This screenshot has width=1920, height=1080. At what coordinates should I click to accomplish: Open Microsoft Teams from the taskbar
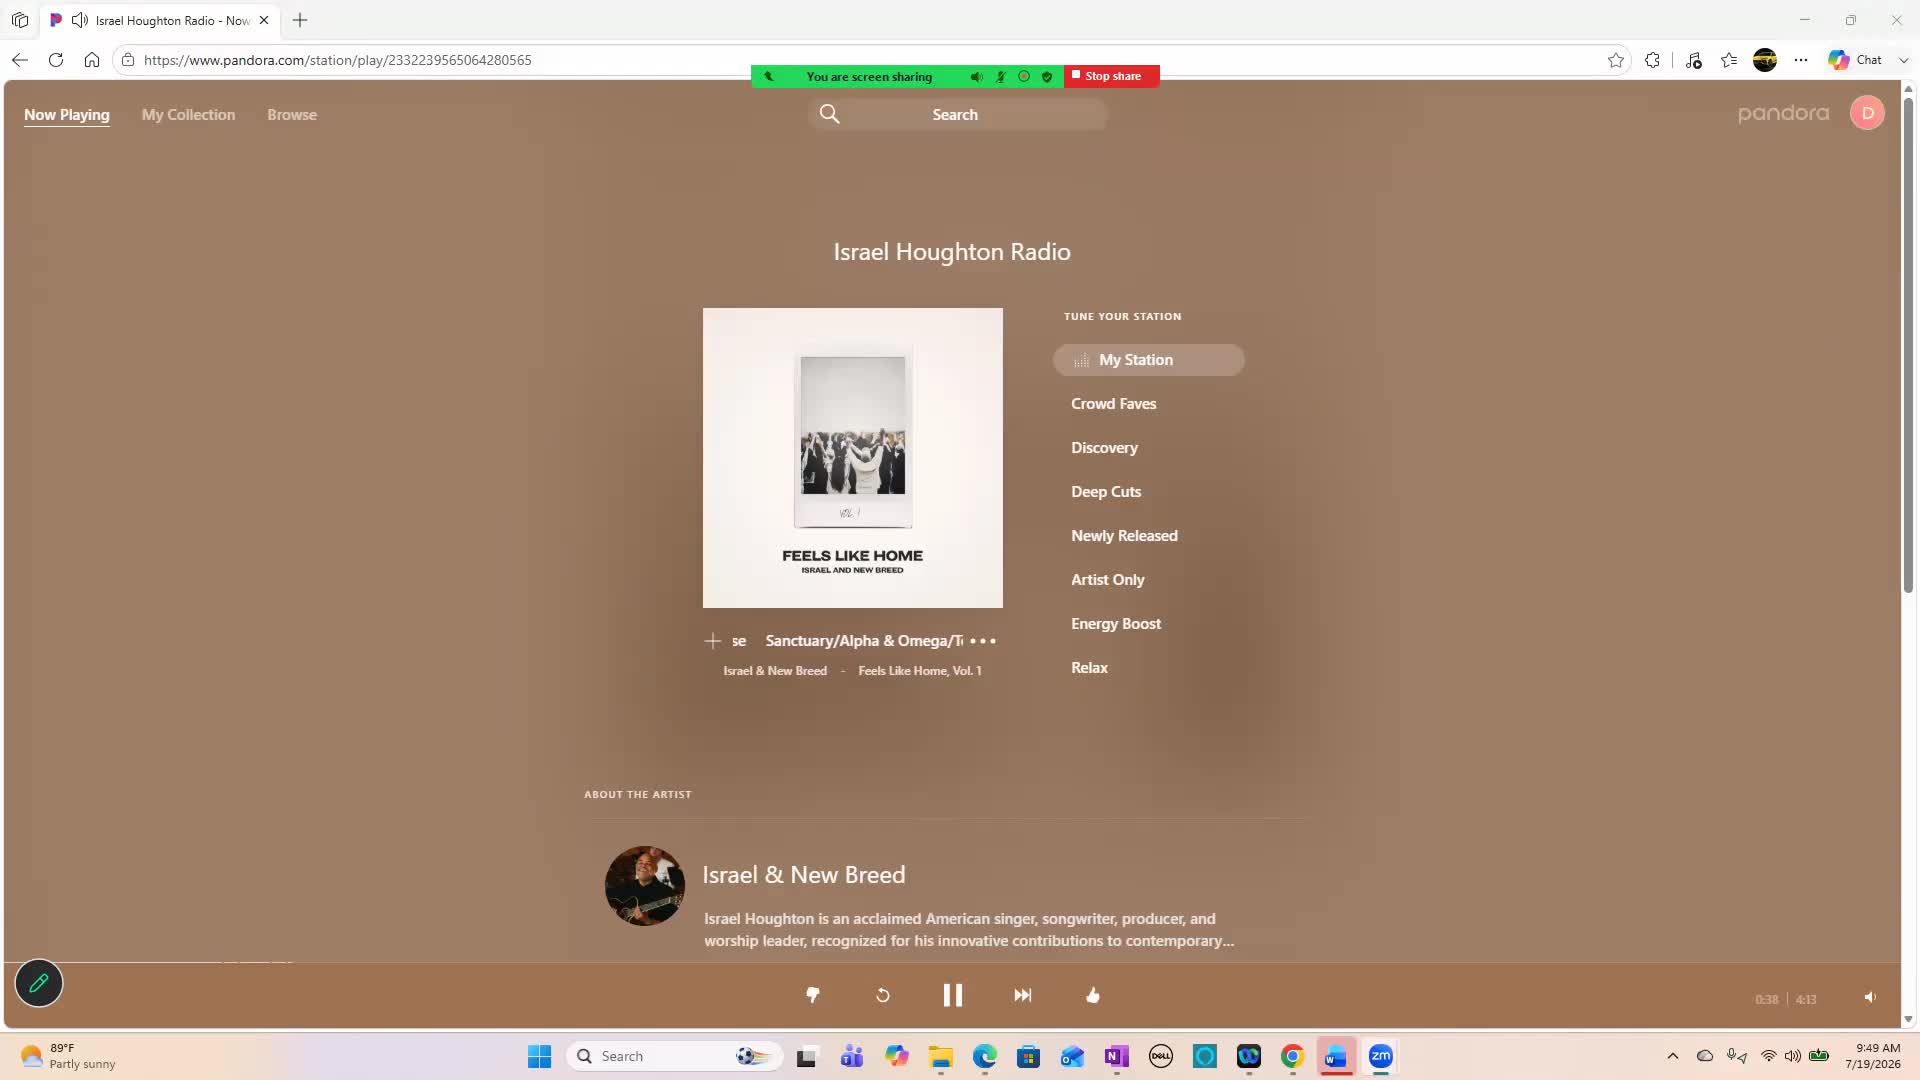tap(852, 1056)
